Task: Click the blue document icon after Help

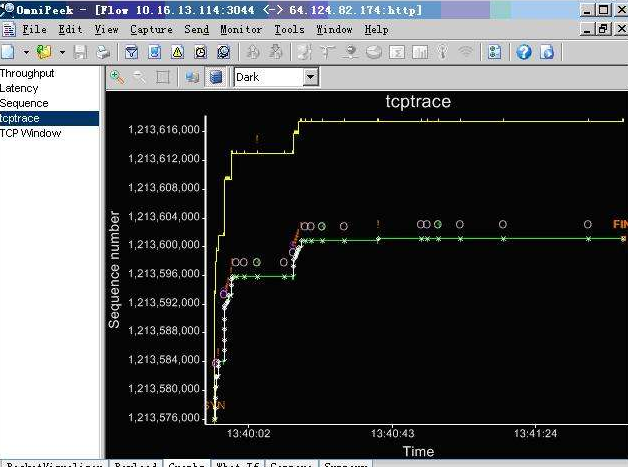Action: 547,52
